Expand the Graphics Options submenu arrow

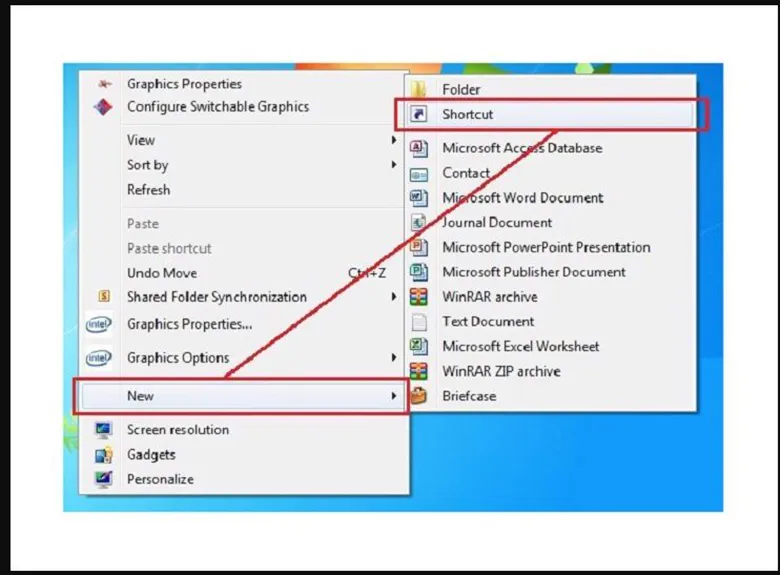[x=393, y=358]
